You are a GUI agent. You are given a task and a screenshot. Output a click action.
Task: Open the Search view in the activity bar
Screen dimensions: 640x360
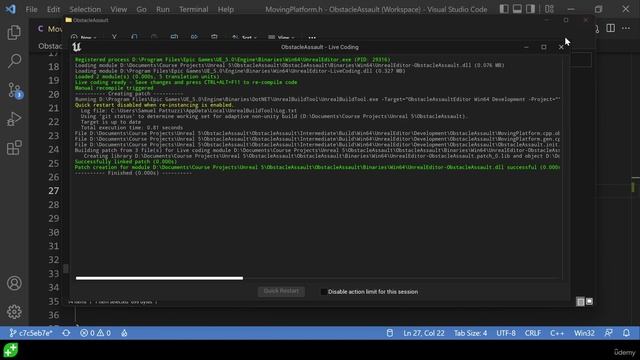tap(14, 61)
